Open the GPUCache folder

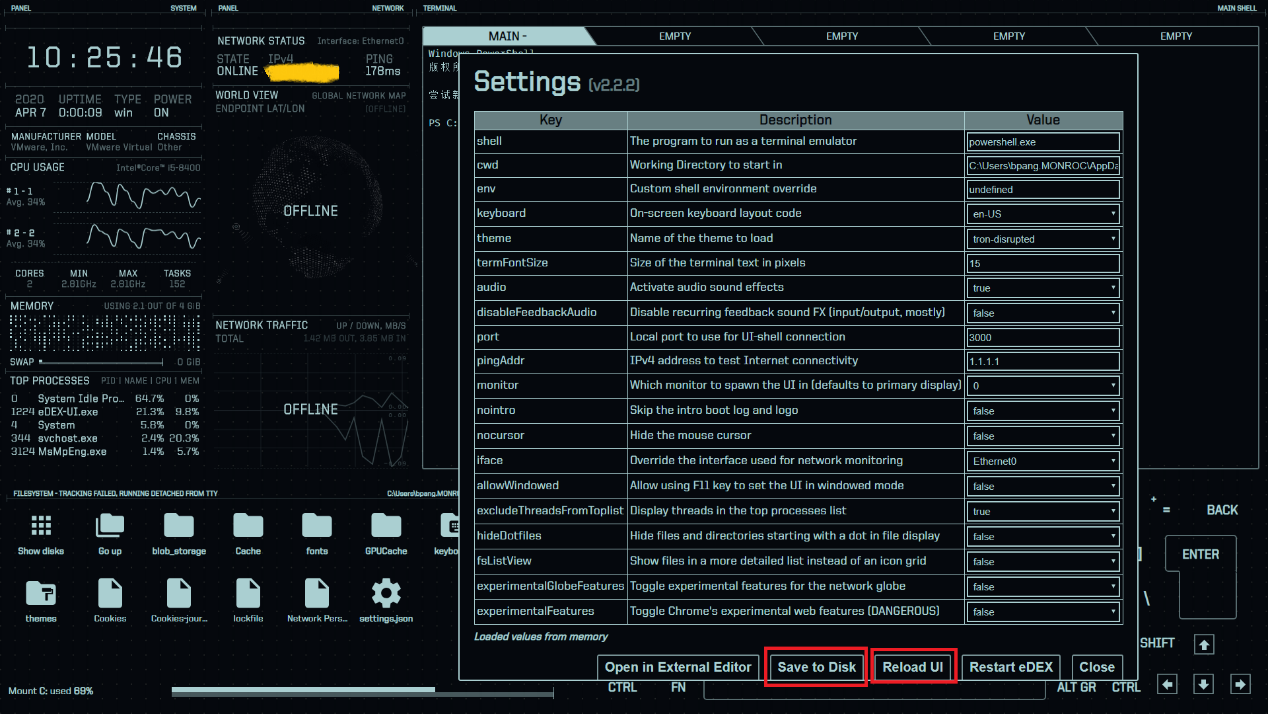click(386, 528)
